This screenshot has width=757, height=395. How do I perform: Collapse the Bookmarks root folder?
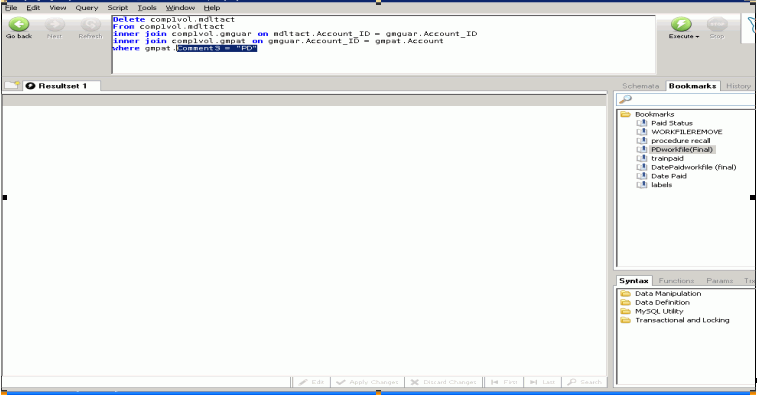(x=626, y=114)
